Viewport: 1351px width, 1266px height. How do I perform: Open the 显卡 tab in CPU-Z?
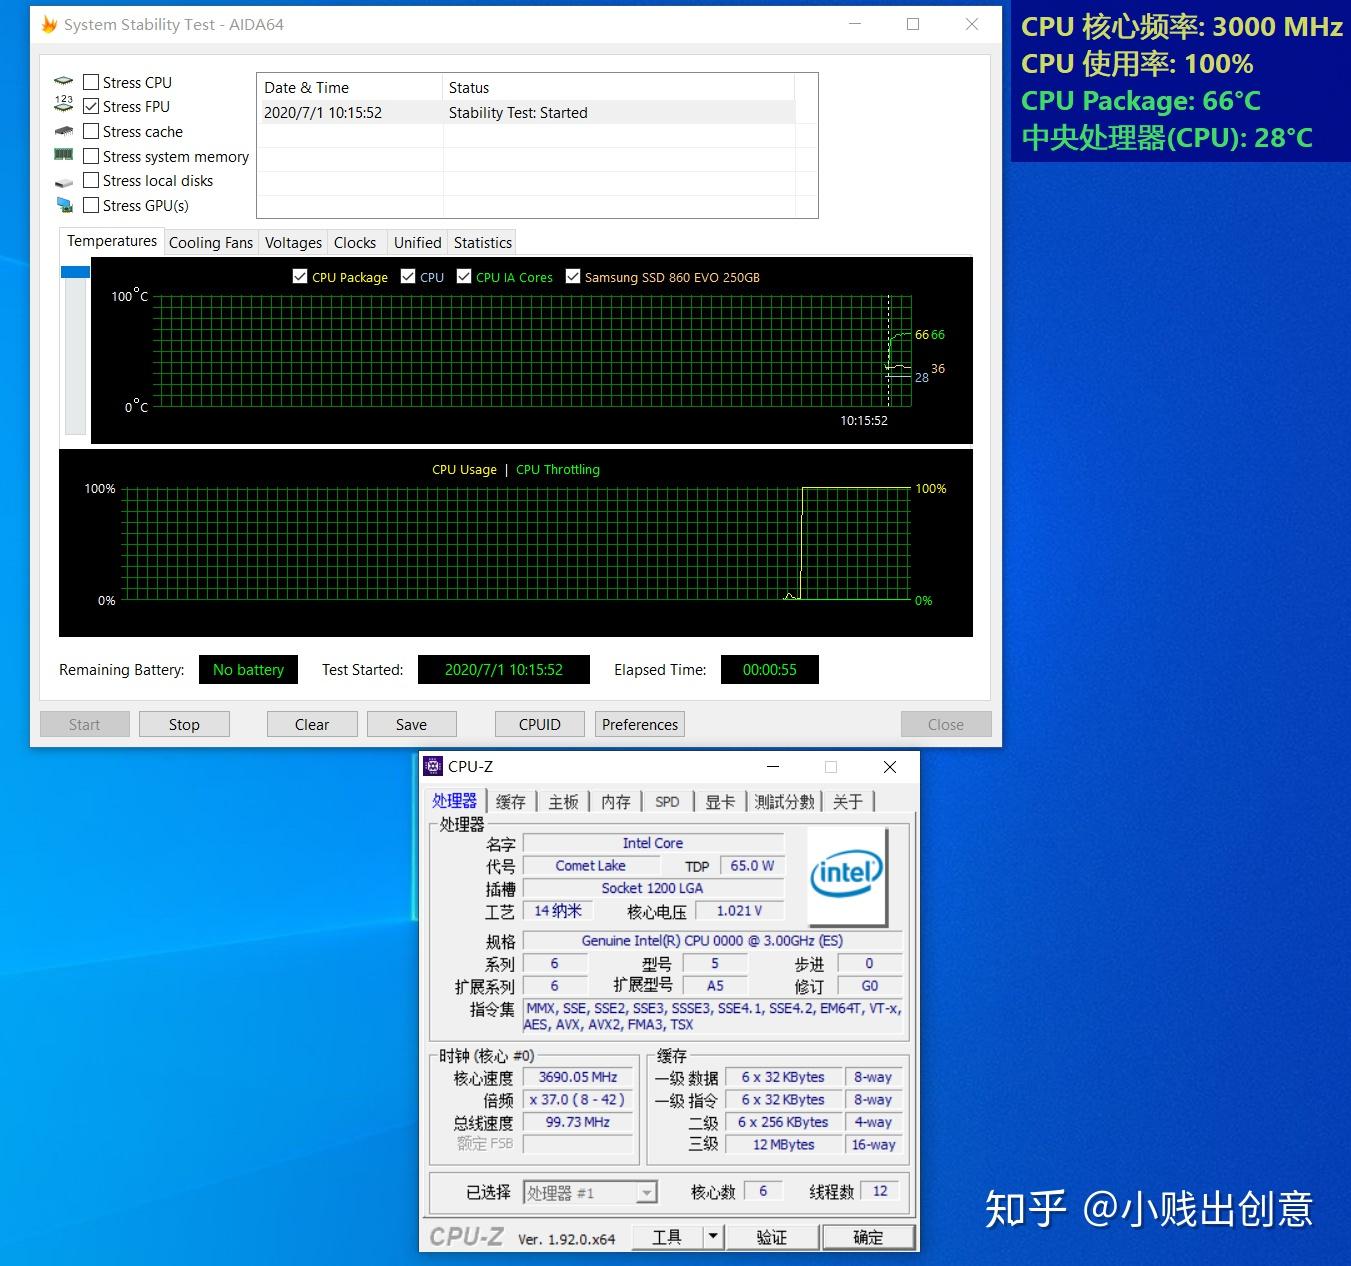[720, 802]
